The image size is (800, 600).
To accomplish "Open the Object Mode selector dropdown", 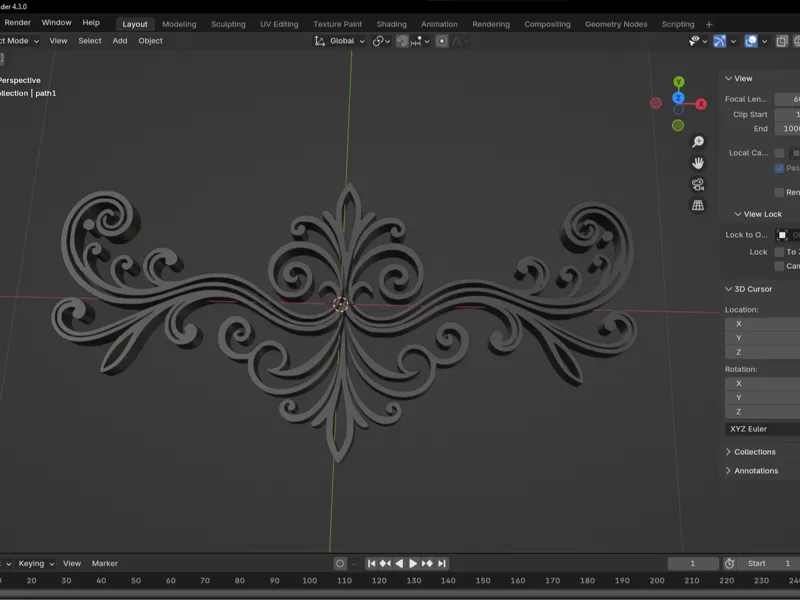I will click(19, 41).
